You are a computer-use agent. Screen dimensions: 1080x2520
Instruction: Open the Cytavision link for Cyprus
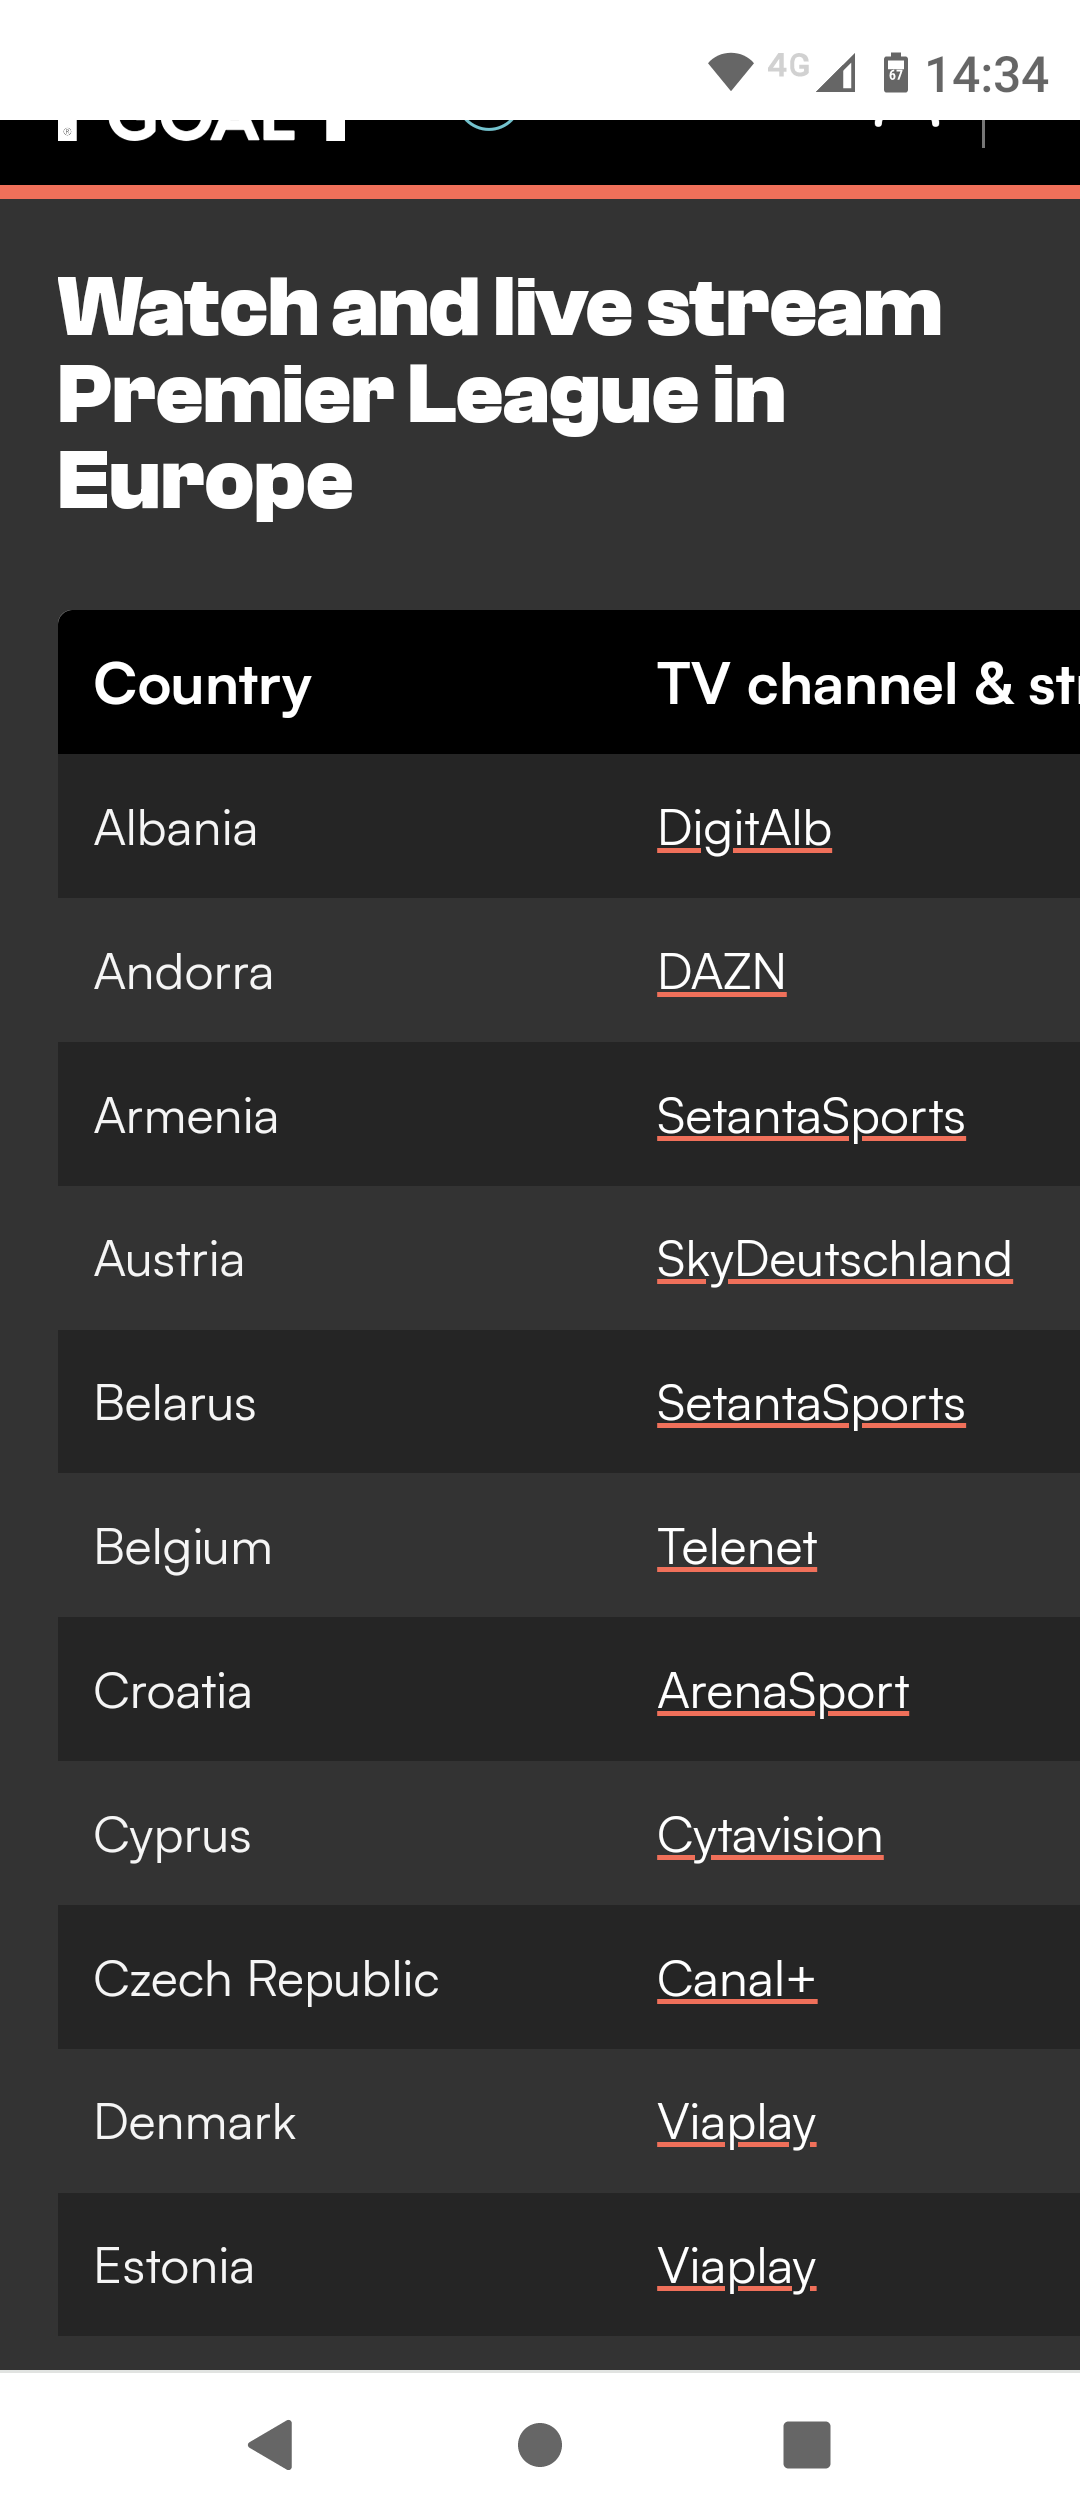tap(770, 1835)
